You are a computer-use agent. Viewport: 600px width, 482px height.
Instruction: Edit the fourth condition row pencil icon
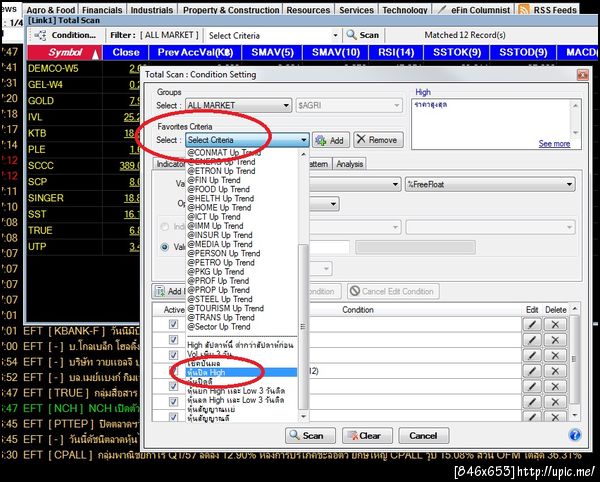tap(532, 371)
